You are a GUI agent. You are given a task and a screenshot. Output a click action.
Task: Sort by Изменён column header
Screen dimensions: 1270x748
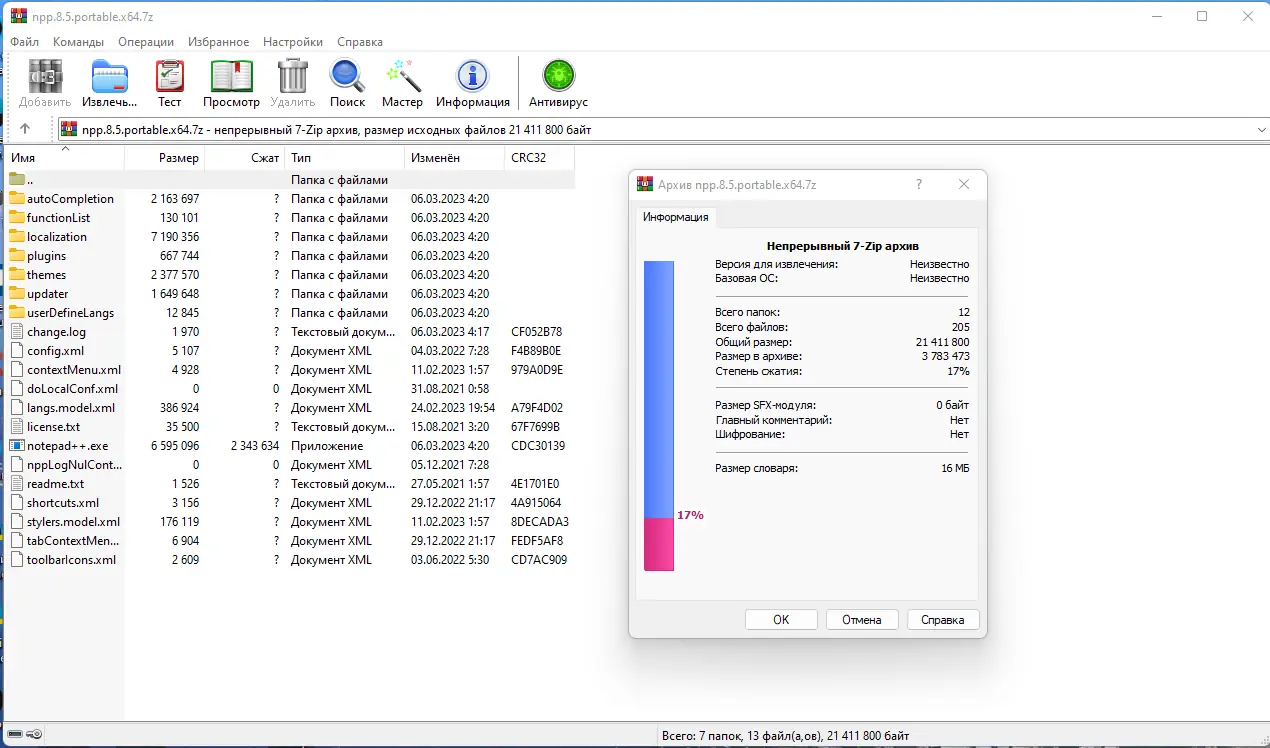pyautogui.click(x=454, y=158)
